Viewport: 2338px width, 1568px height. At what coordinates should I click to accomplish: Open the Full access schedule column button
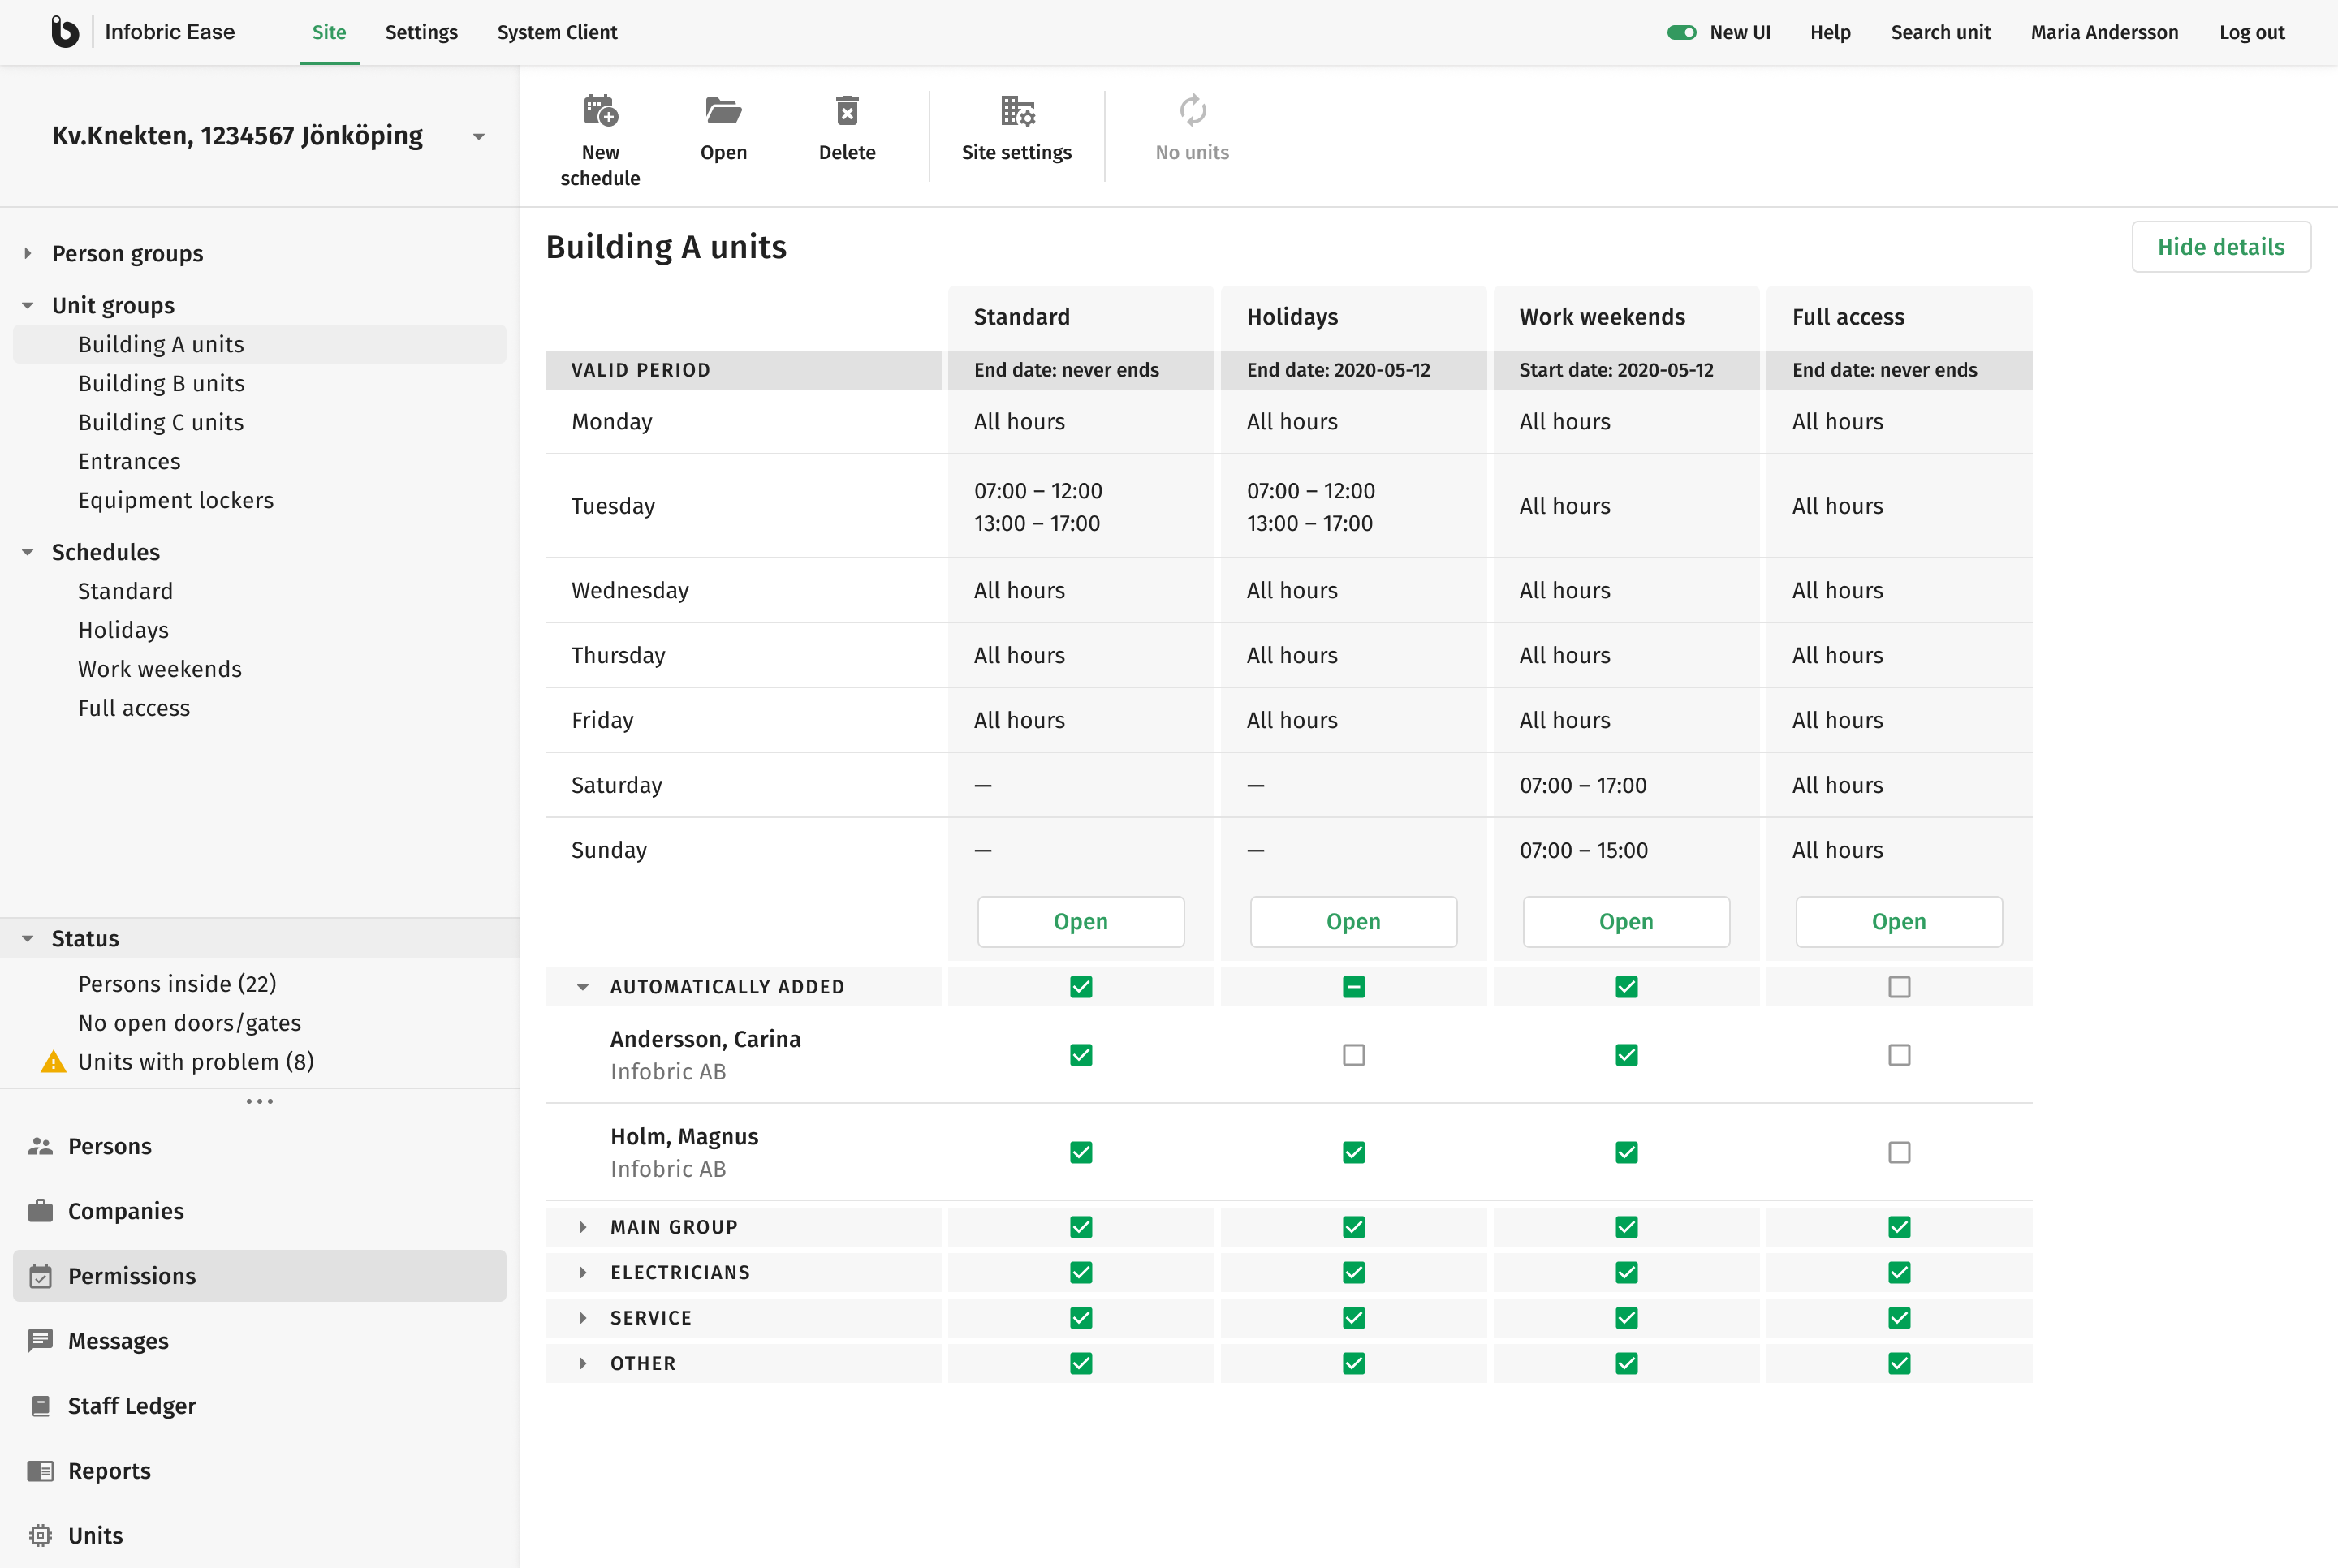(1899, 921)
